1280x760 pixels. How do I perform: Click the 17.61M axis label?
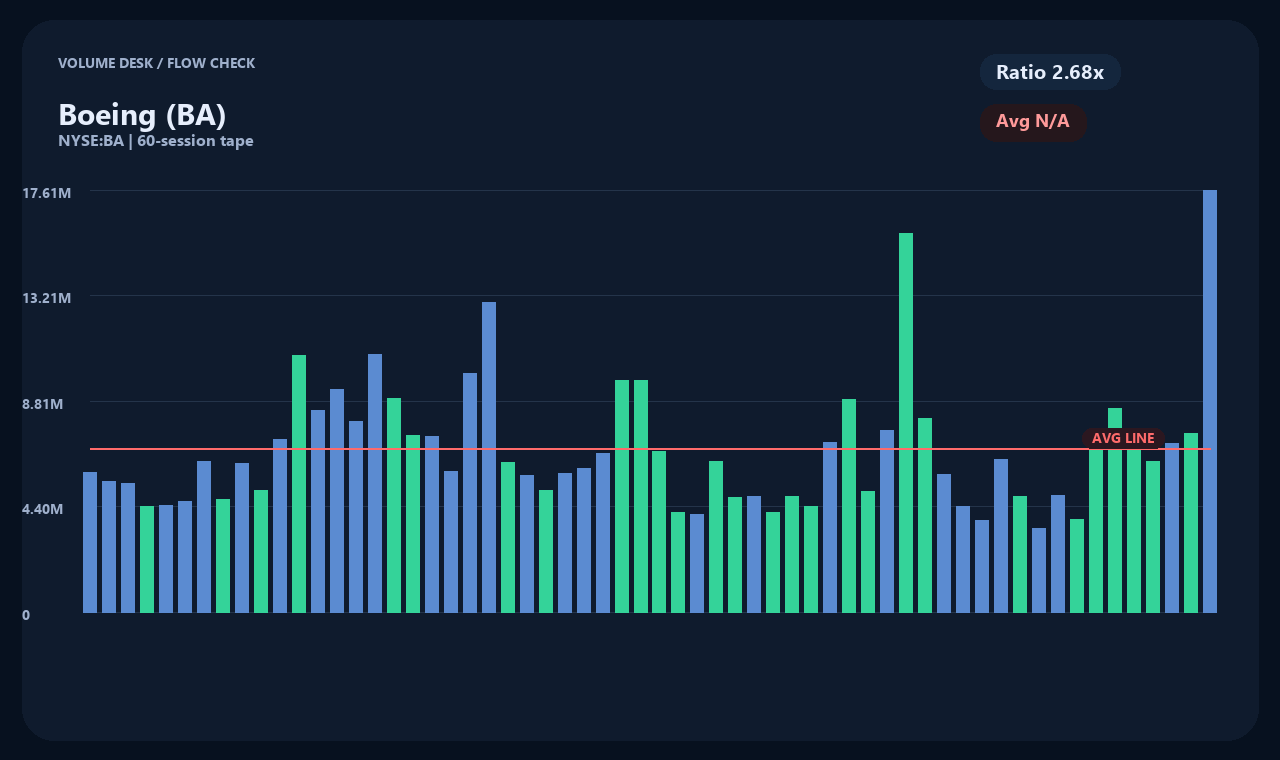[47, 192]
